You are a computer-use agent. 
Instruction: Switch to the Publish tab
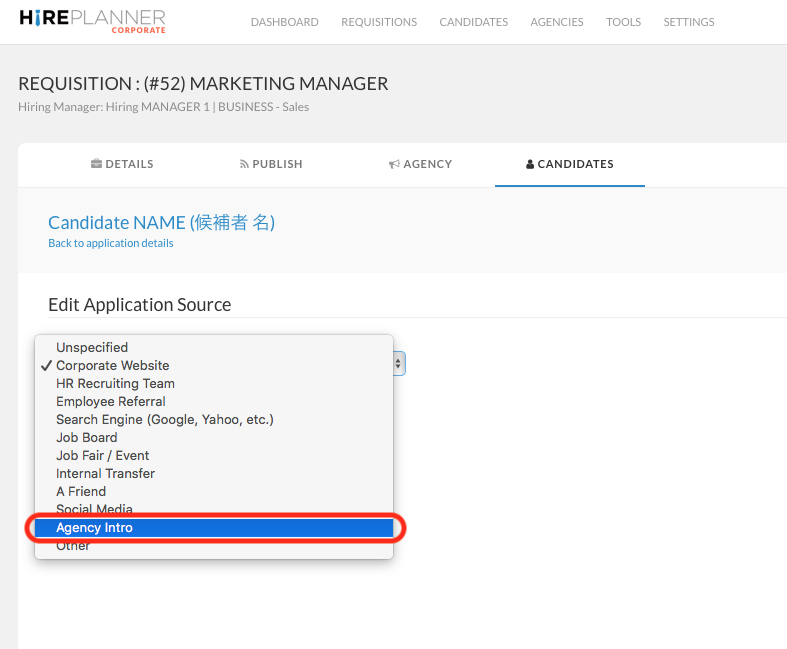coord(271,164)
